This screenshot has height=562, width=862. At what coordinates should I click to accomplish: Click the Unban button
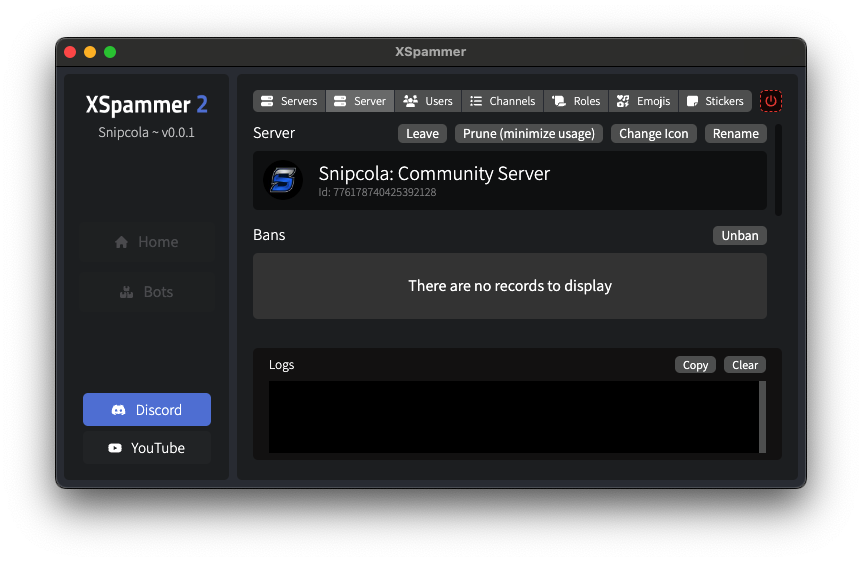pos(740,235)
